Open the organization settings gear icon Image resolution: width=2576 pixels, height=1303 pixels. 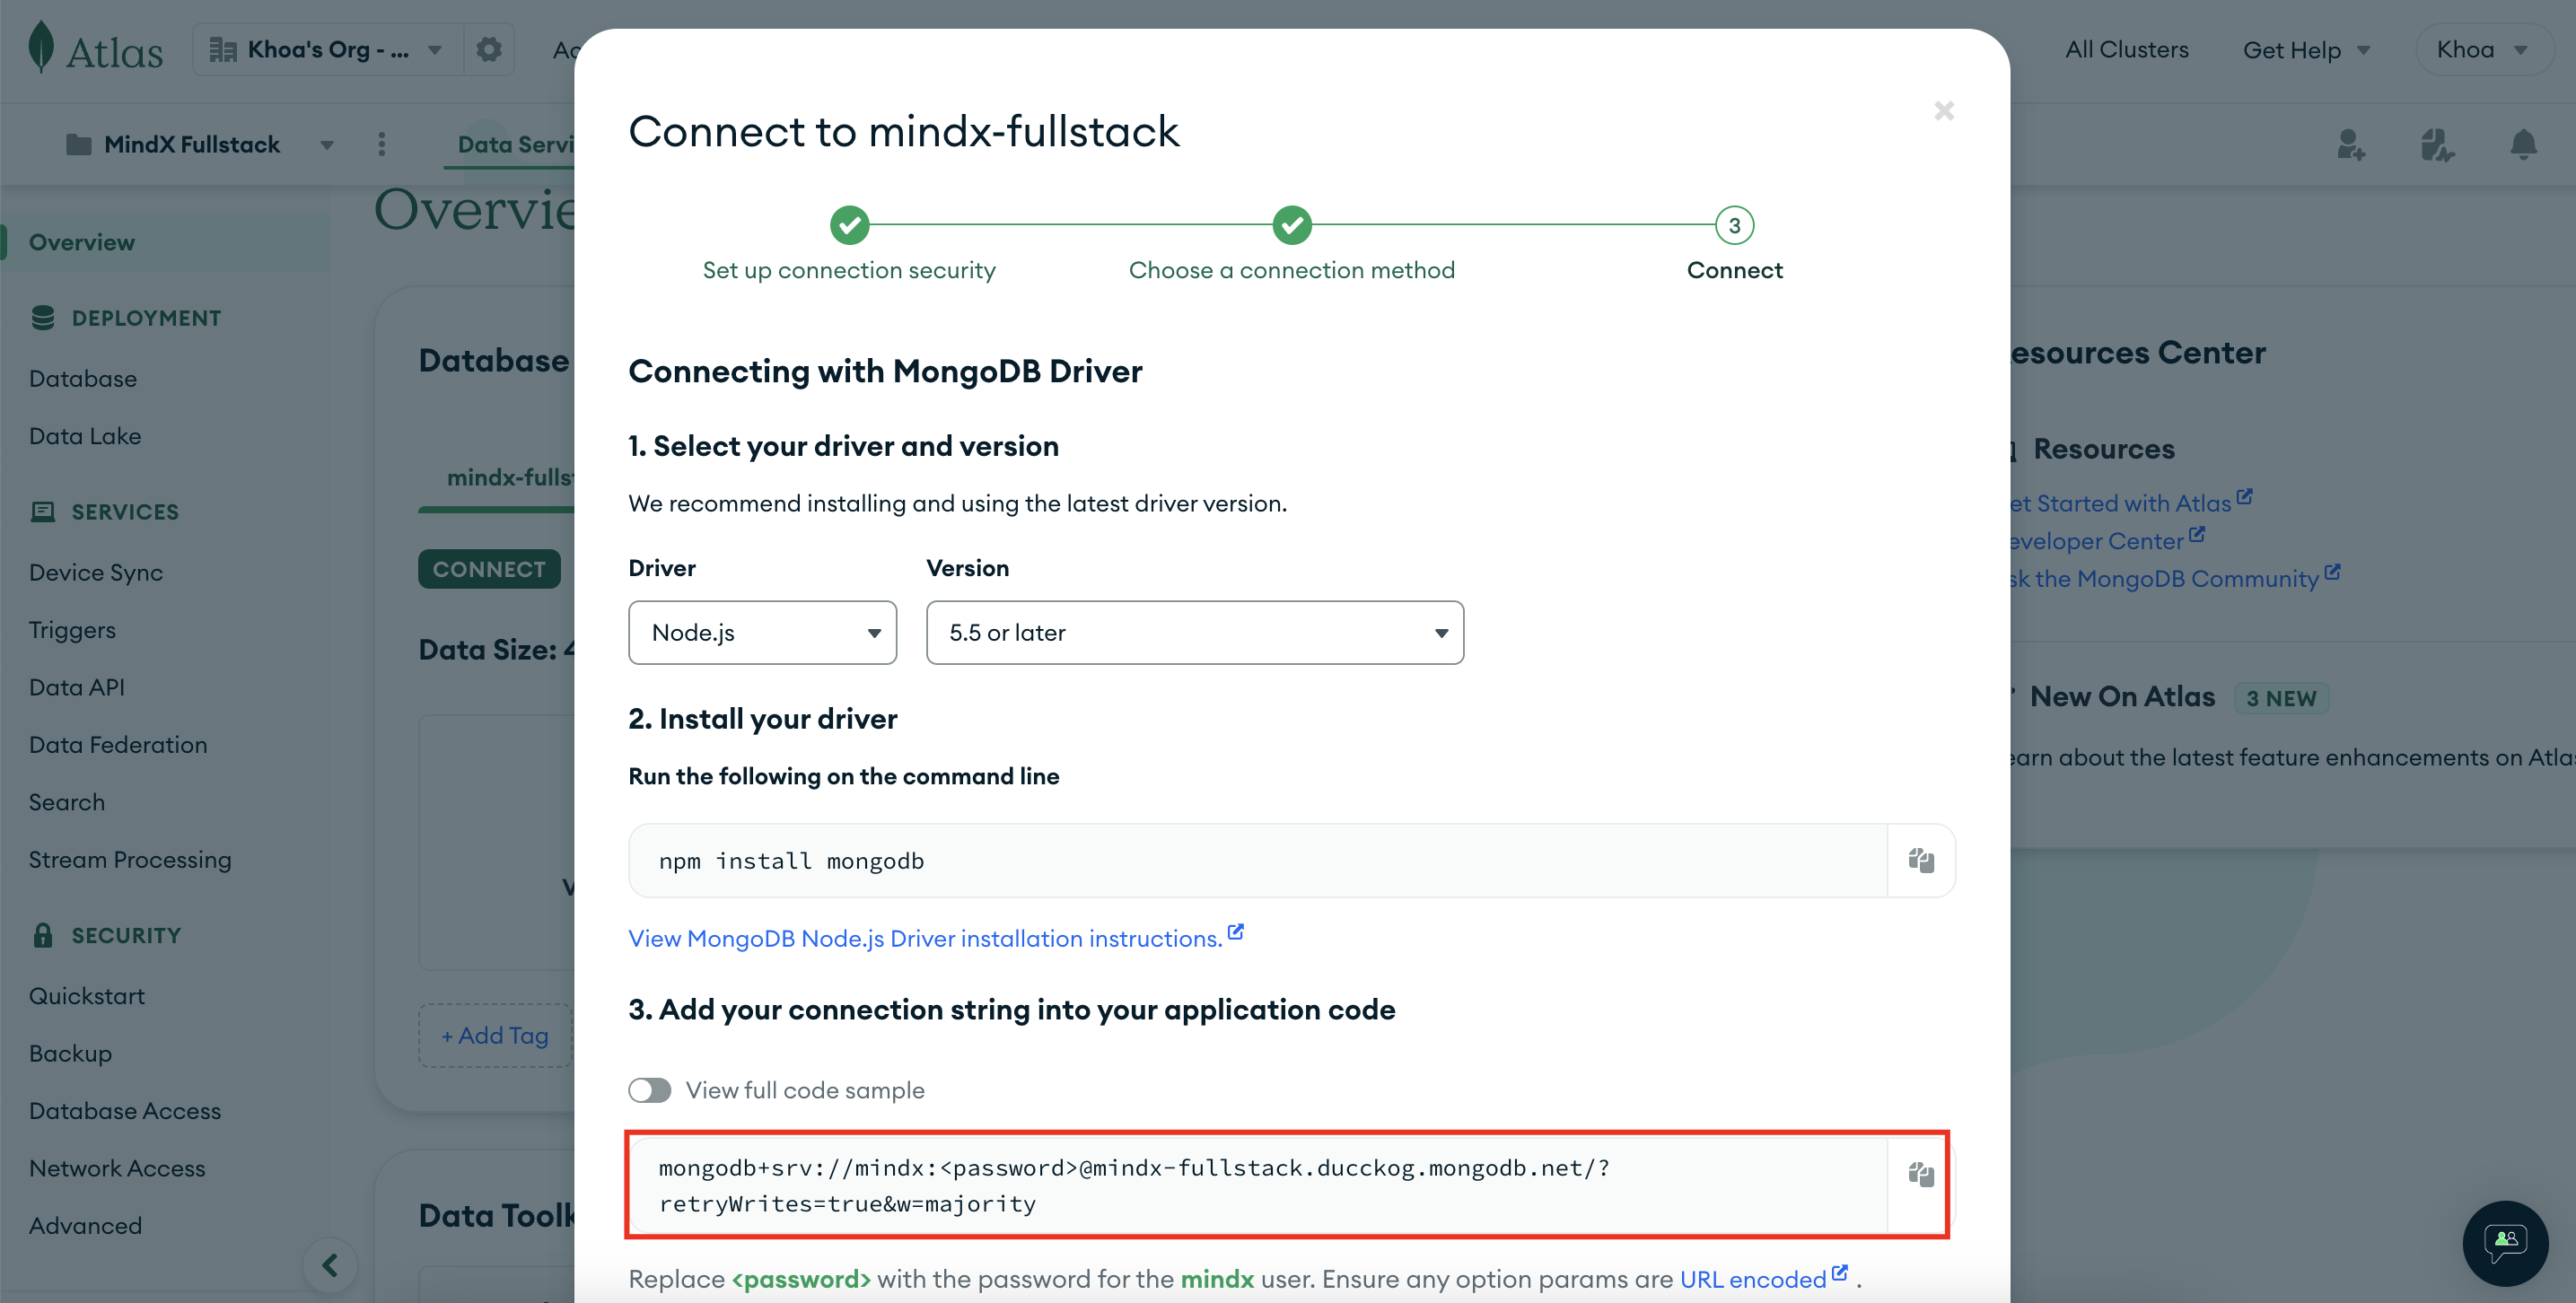tap(488, 49)
